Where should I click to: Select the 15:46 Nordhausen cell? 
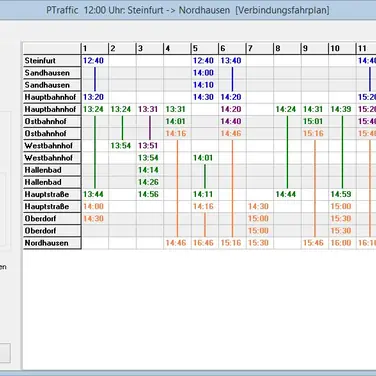click(x=315, y=243)
